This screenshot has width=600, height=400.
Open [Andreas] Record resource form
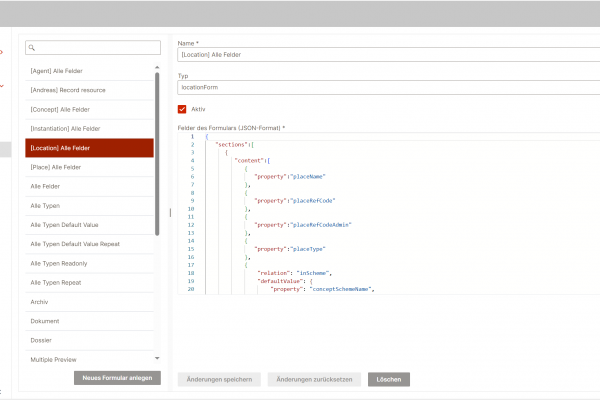(x=90, y=90)
